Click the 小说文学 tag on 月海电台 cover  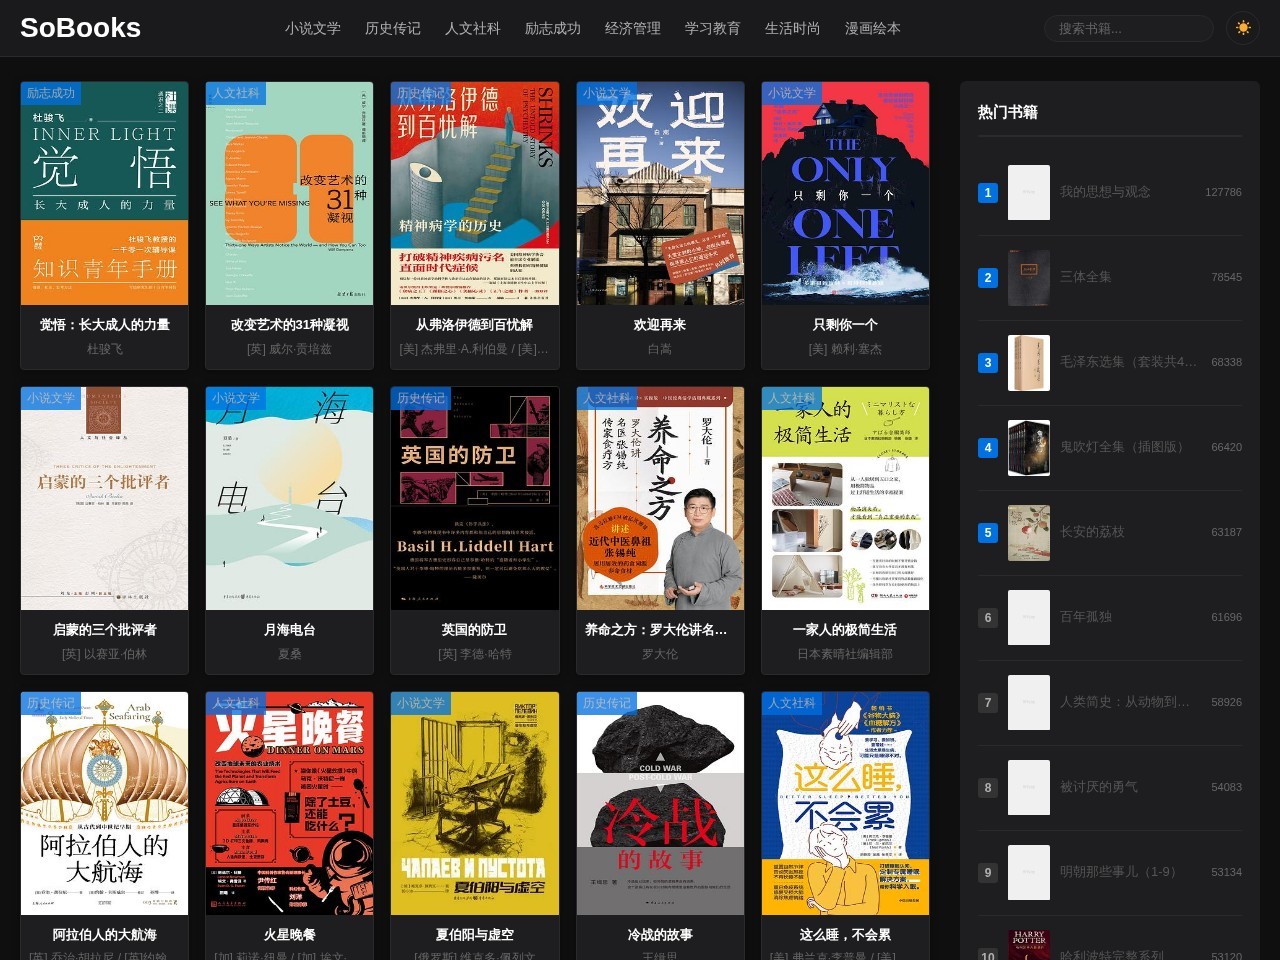tap(236, 398)
